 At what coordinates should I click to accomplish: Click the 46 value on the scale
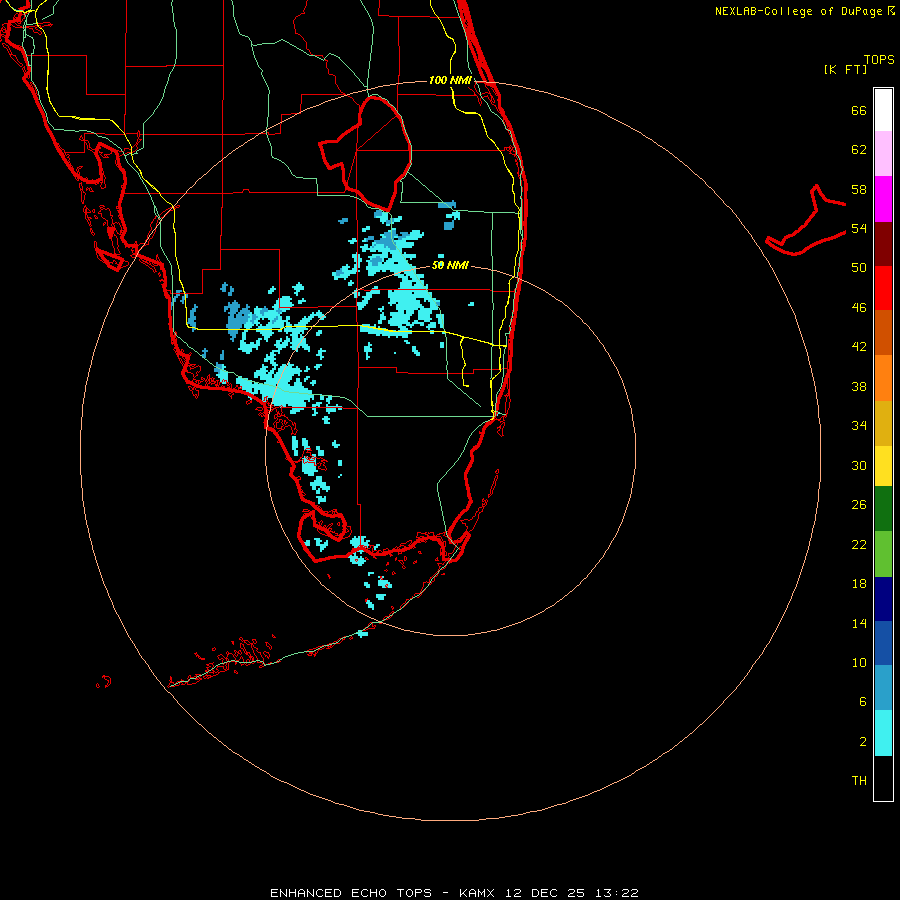(859, 308)
